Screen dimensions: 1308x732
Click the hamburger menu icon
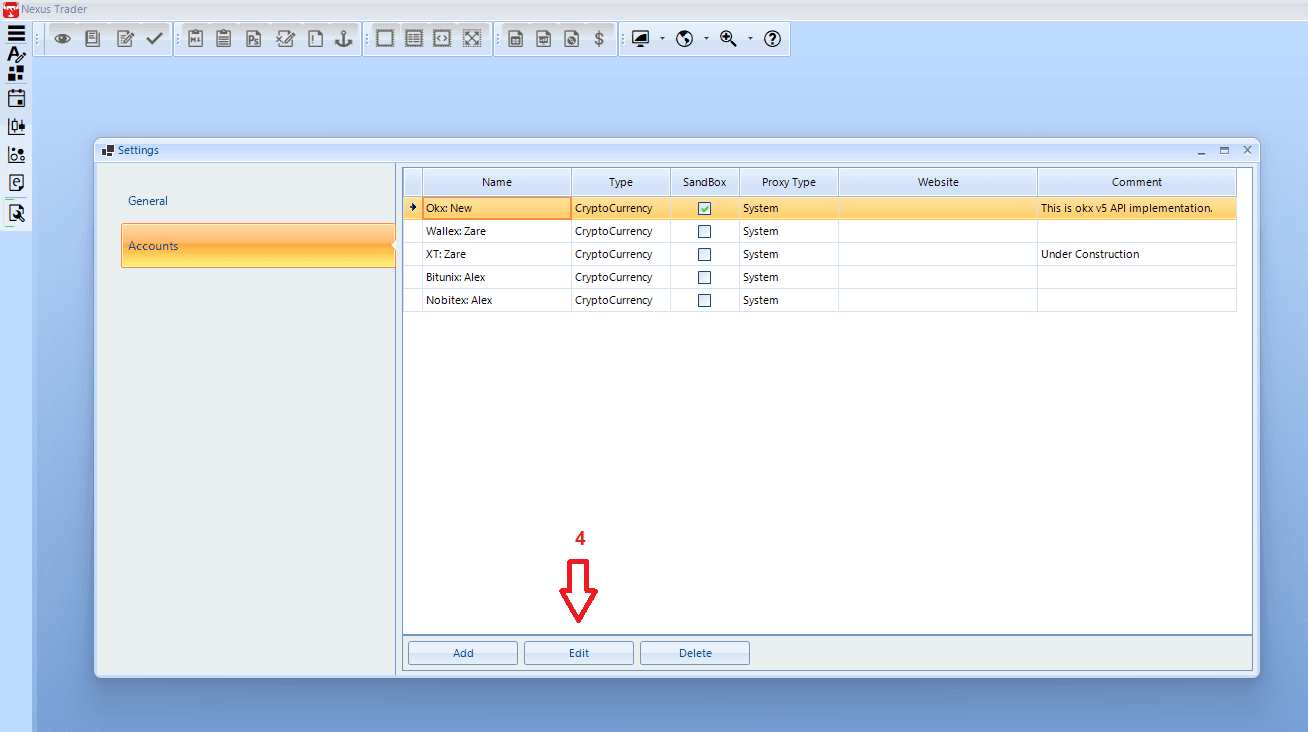[16, 34]
